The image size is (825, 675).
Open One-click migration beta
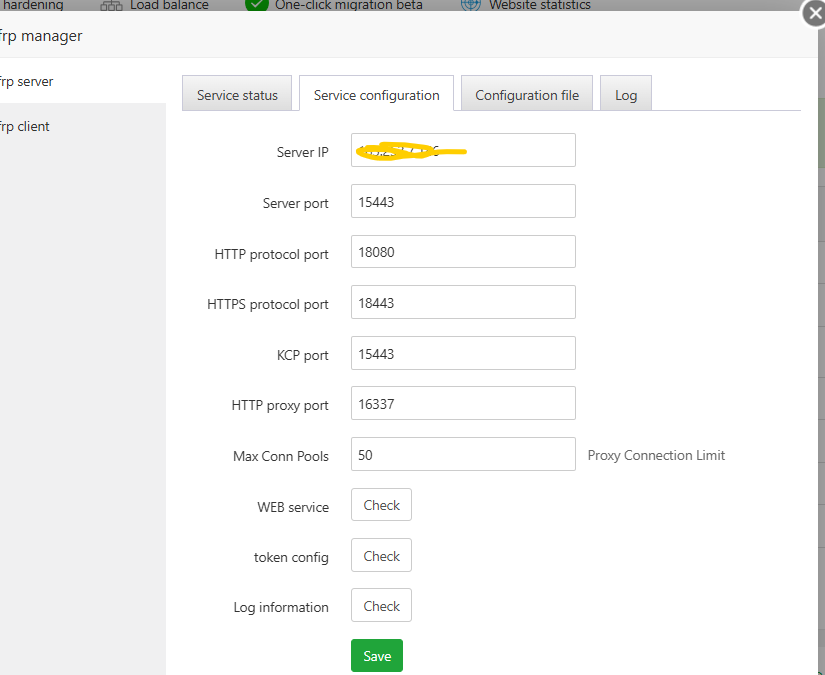click(348, 5)
